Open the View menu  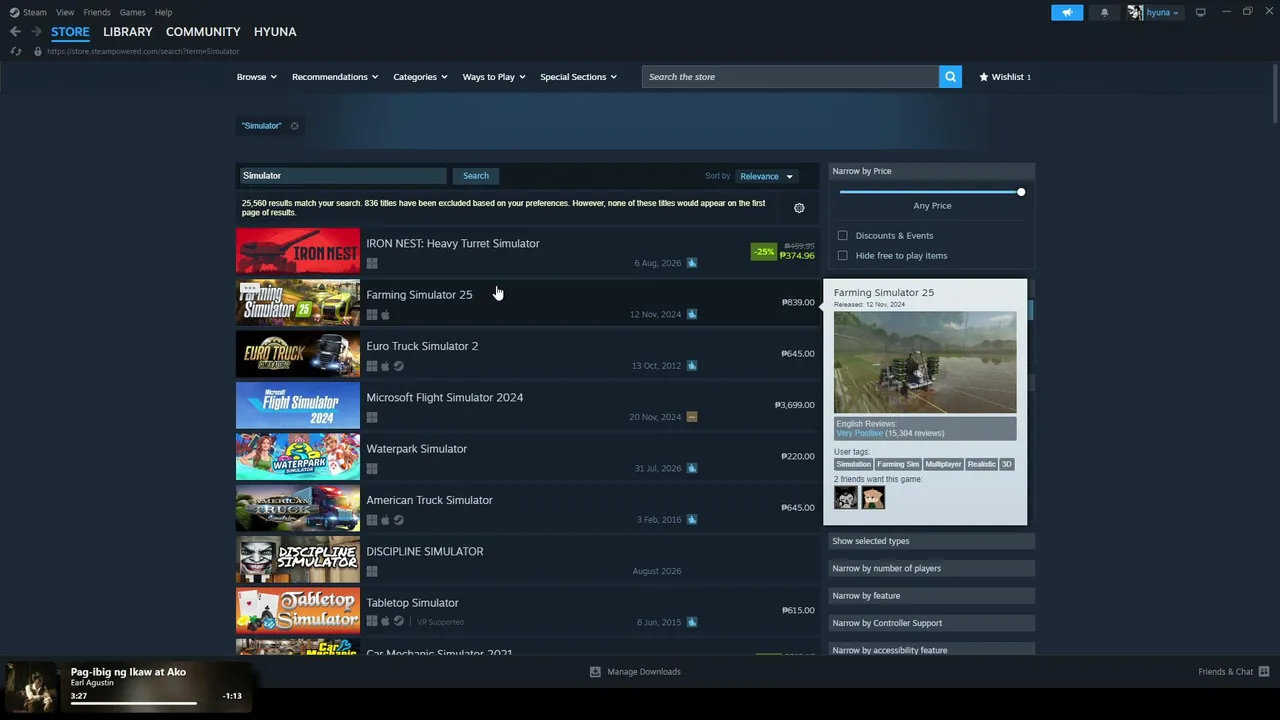click(x=65, y=12)
